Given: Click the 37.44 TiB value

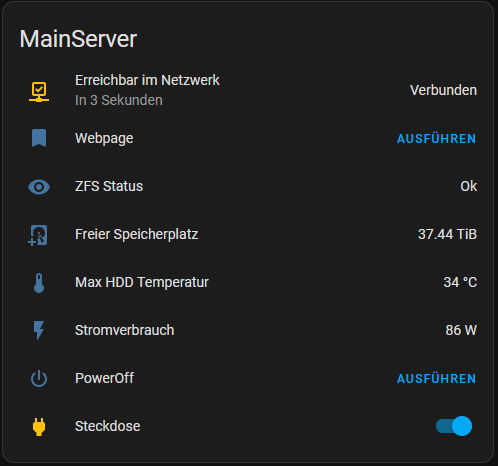Looking at the screenshot, I should (447, 234).
